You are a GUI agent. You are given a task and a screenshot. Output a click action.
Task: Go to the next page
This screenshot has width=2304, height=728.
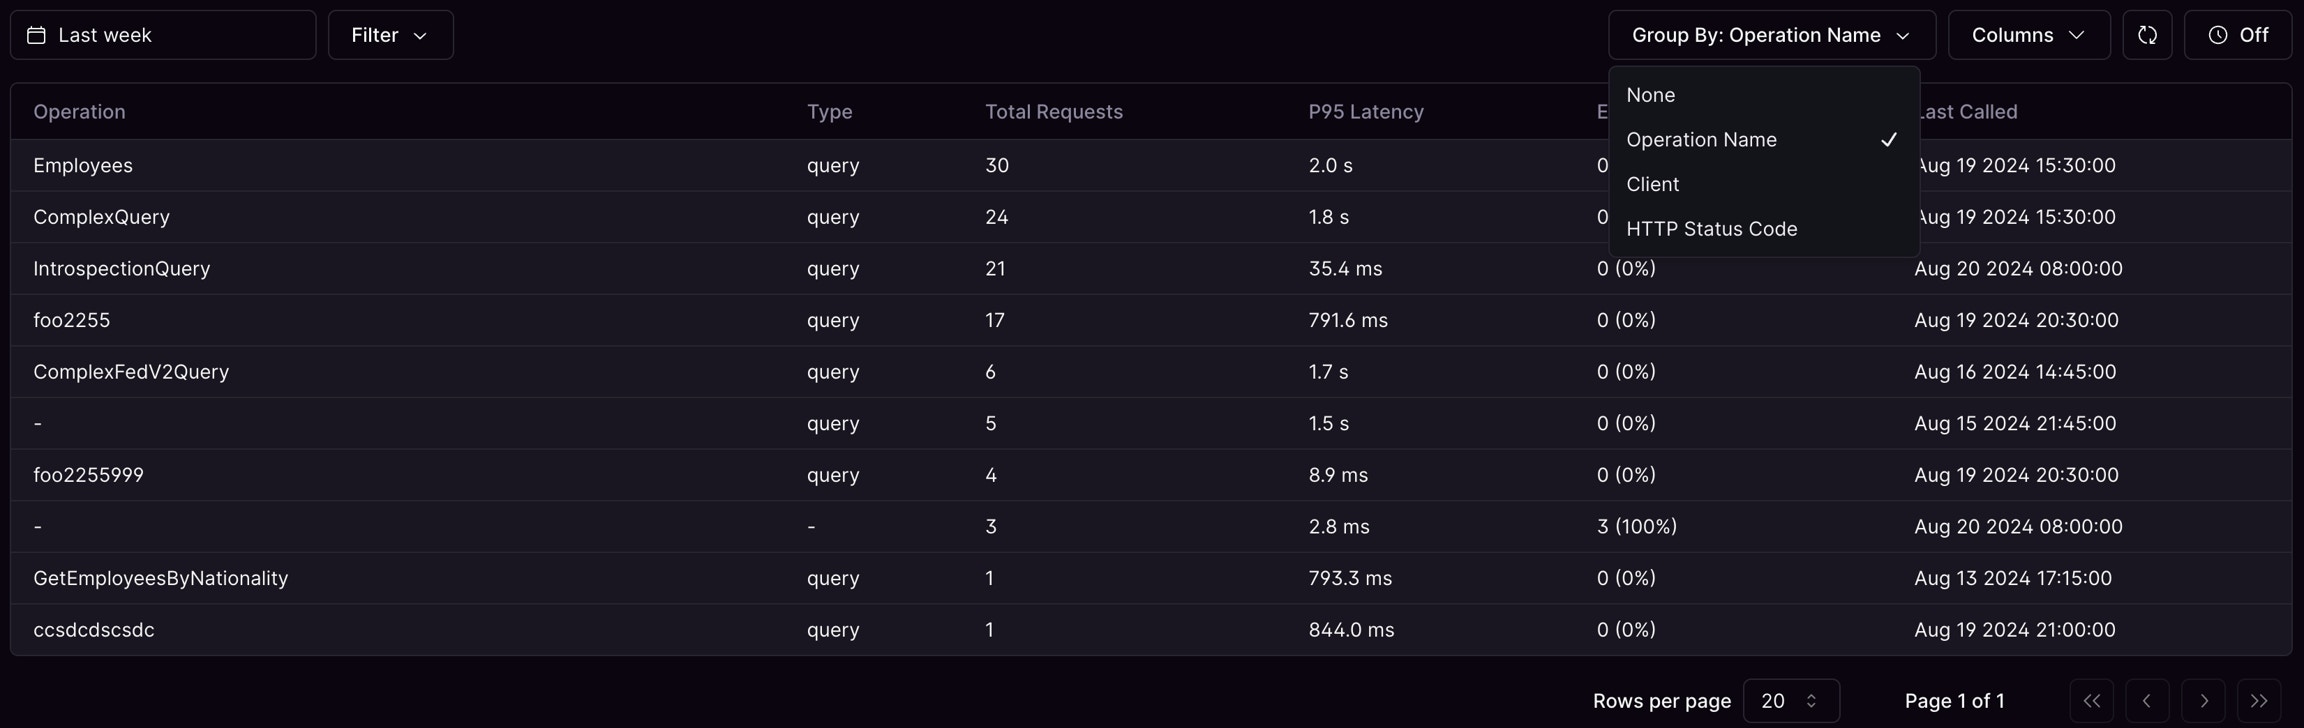tap(2203, 700)
